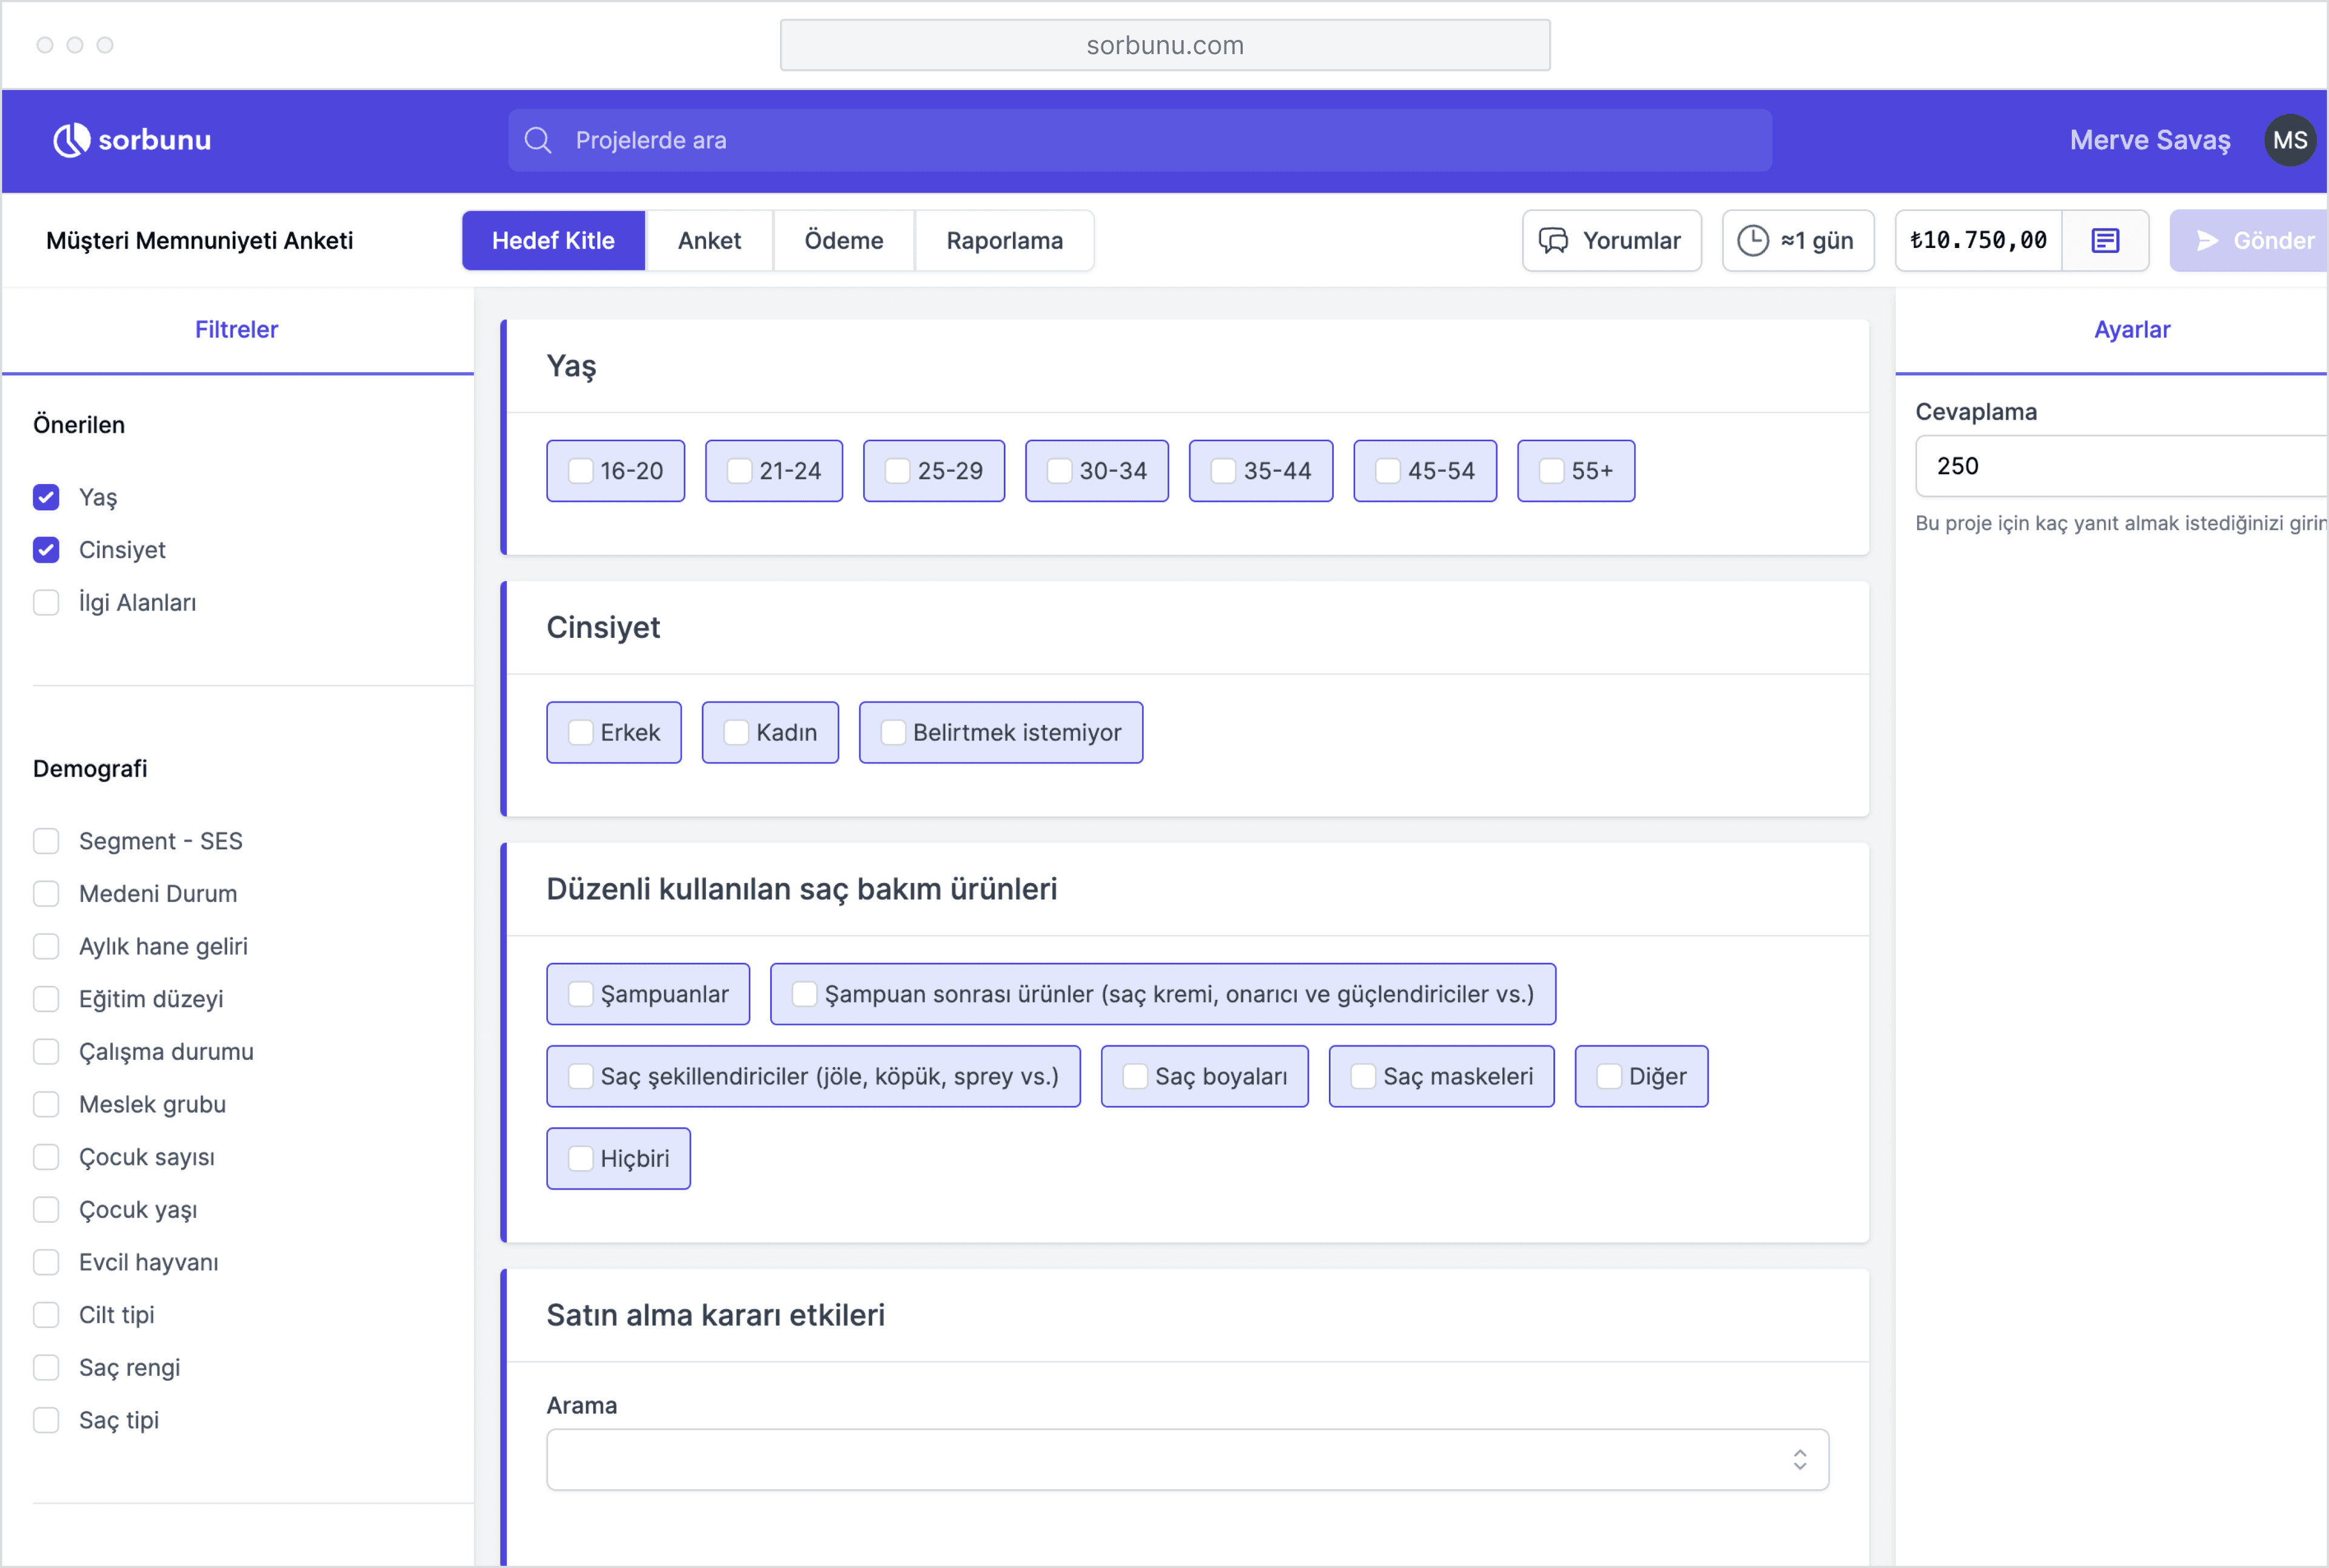Switch to the Ödeme tab
The width and height of the screenshot is (2329, 1568).
[x=843, y=241]
